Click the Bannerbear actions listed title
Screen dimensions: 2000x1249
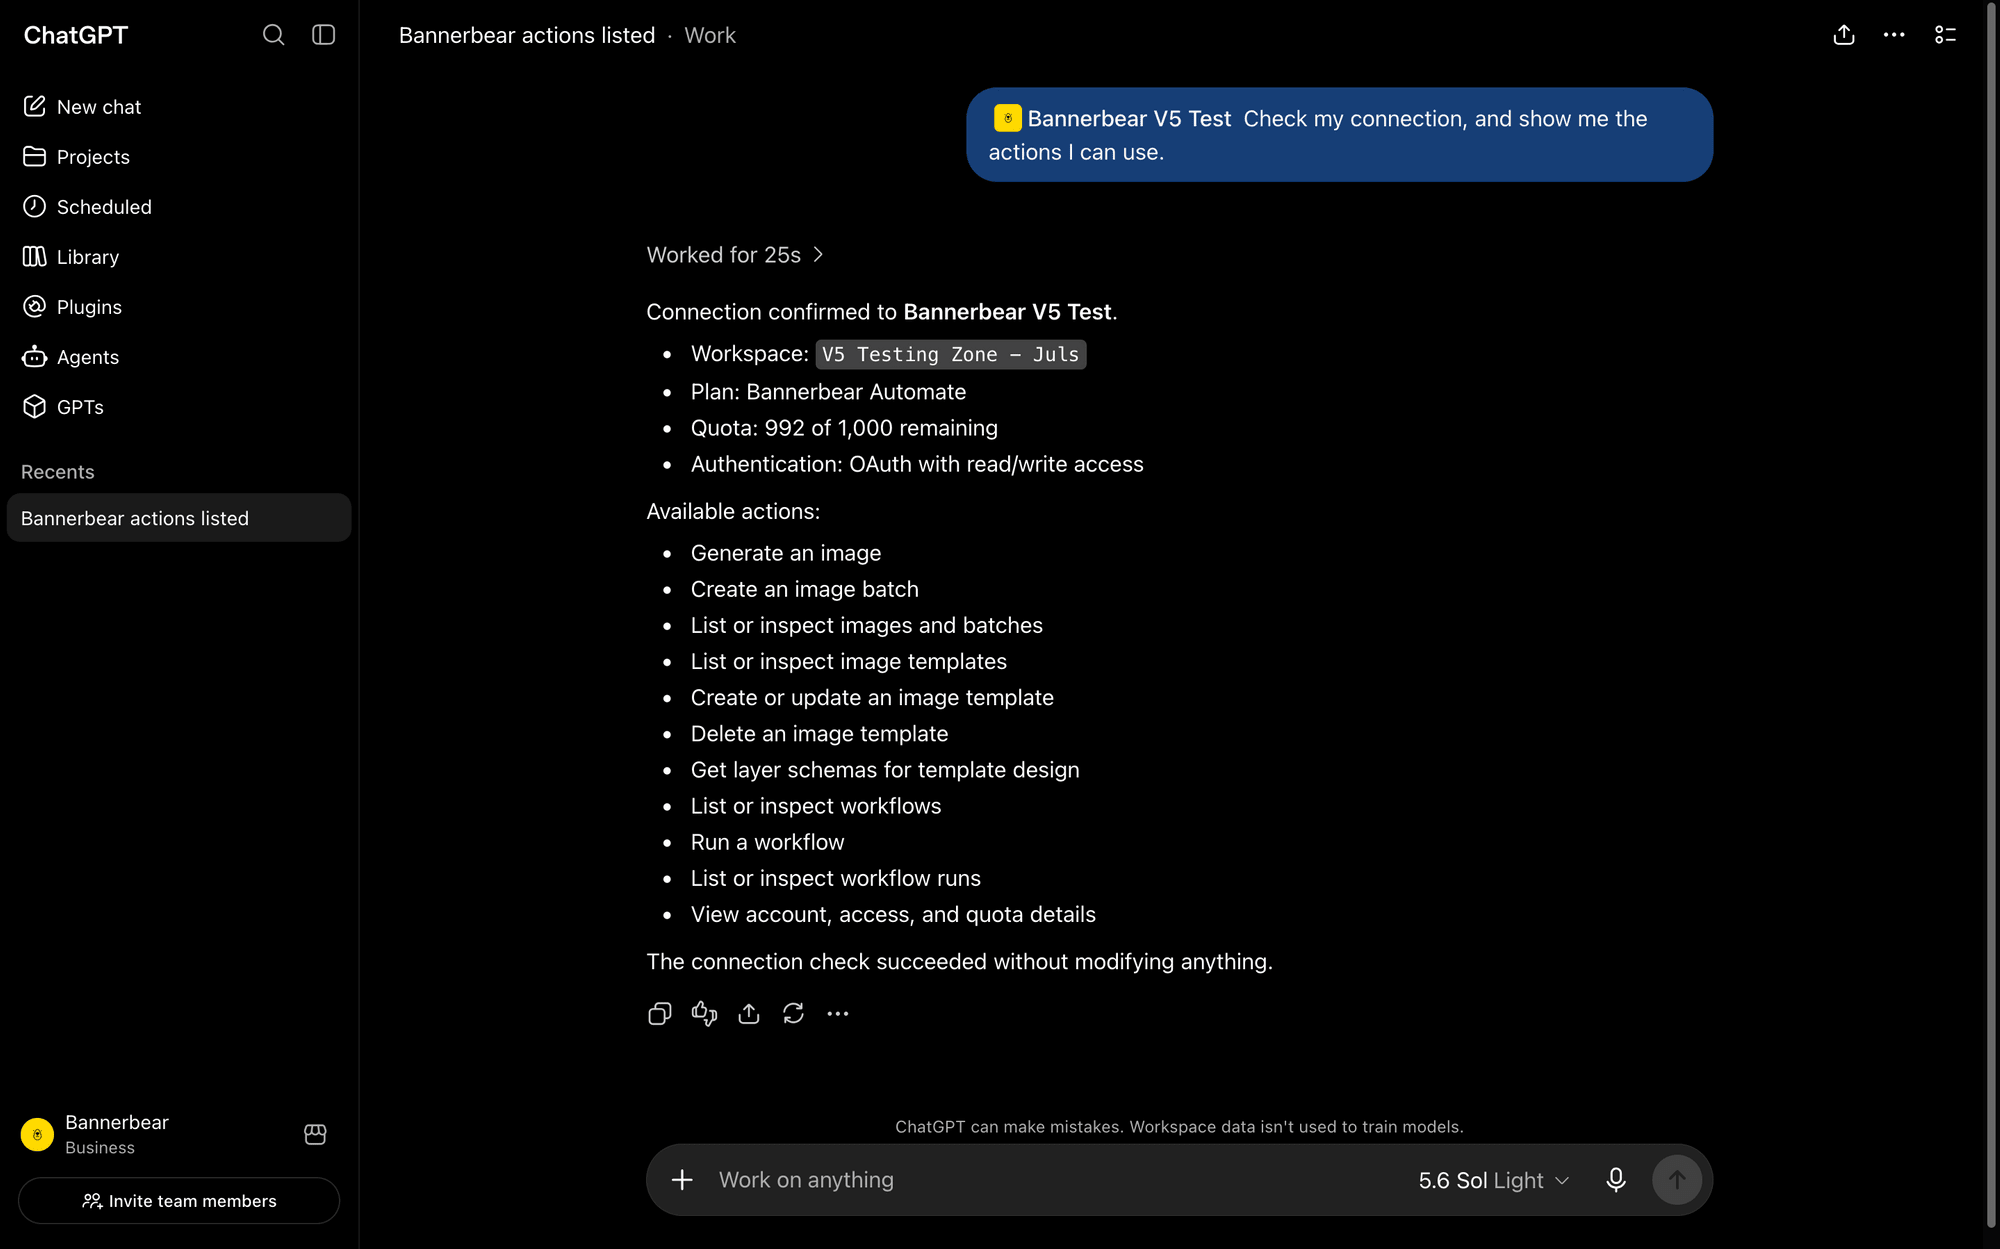527,35
